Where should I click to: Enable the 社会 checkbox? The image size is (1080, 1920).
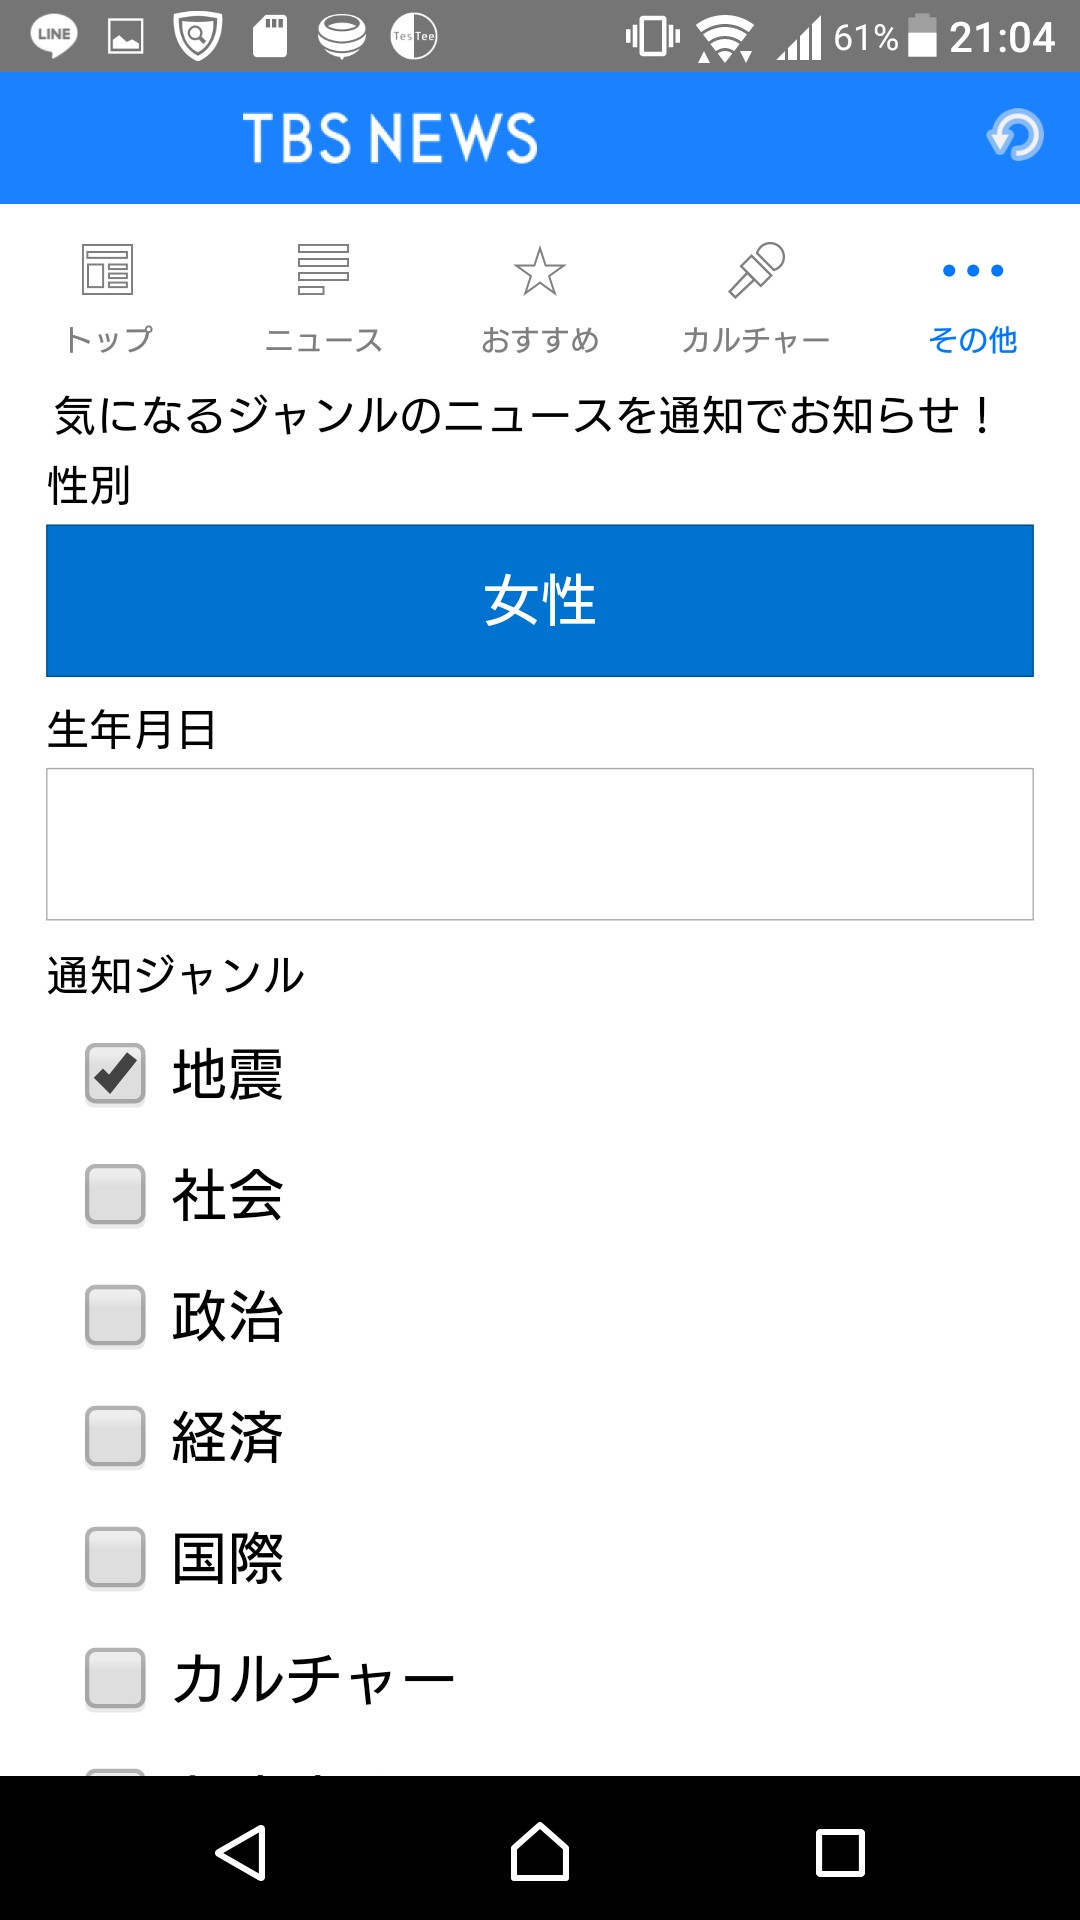pos(115,1195)
